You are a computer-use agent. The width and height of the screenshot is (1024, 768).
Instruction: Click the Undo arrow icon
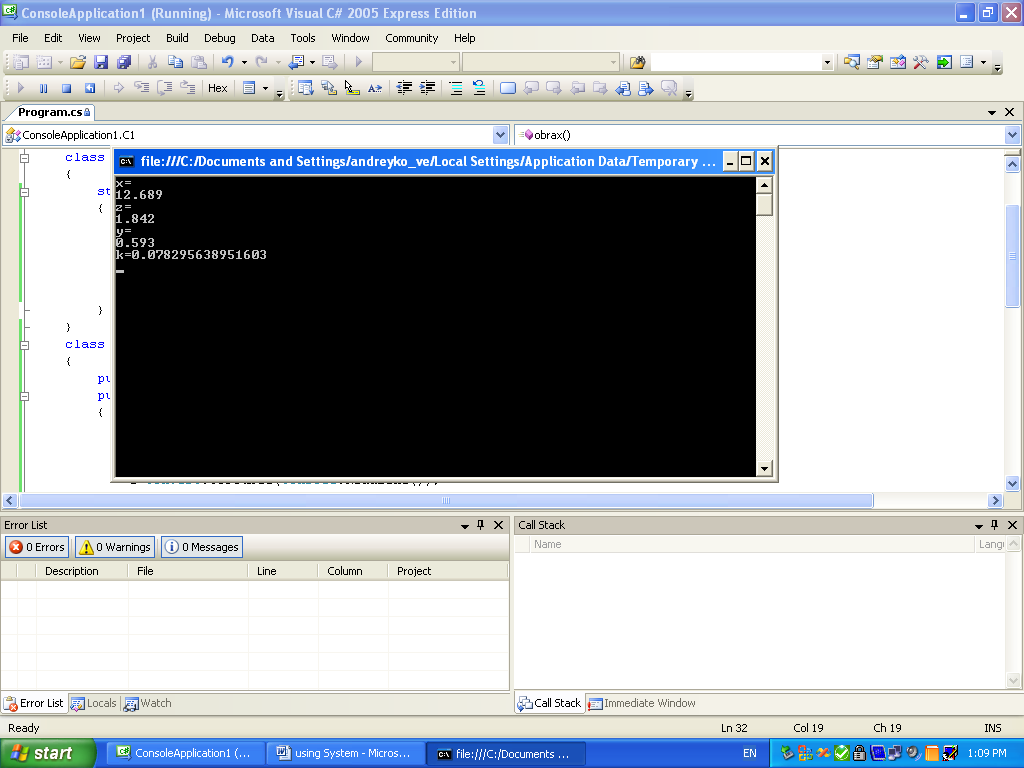[x=228, y=62]
